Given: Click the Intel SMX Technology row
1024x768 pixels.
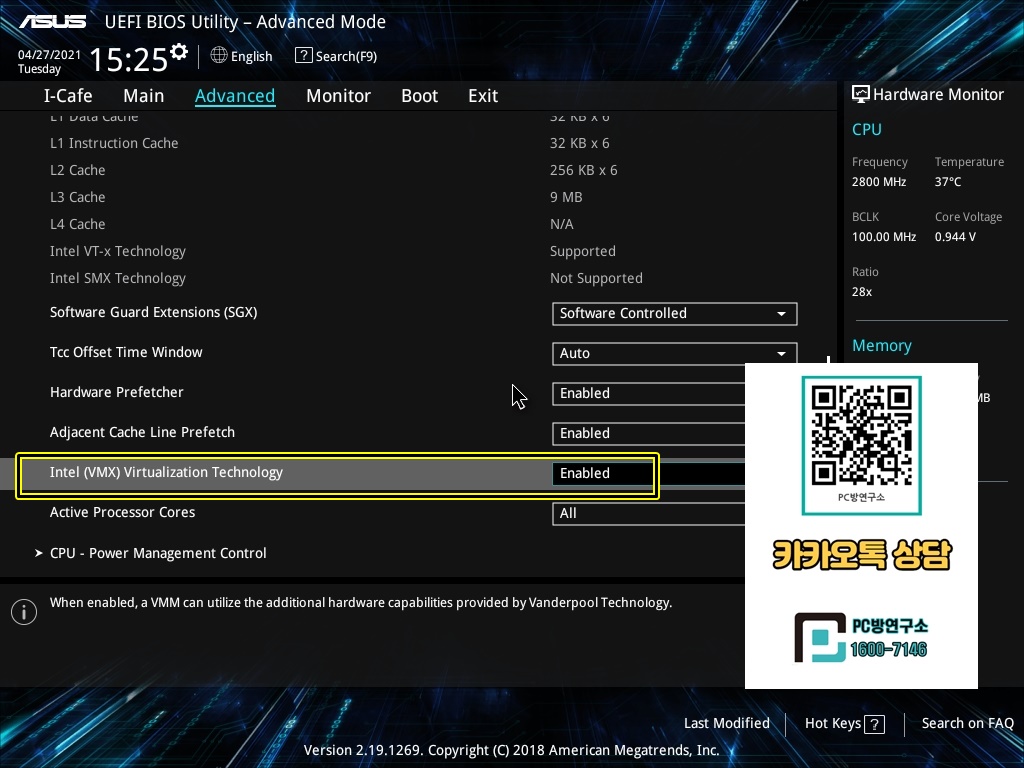Looking at the screenshot, I should [x=118, y=278].
